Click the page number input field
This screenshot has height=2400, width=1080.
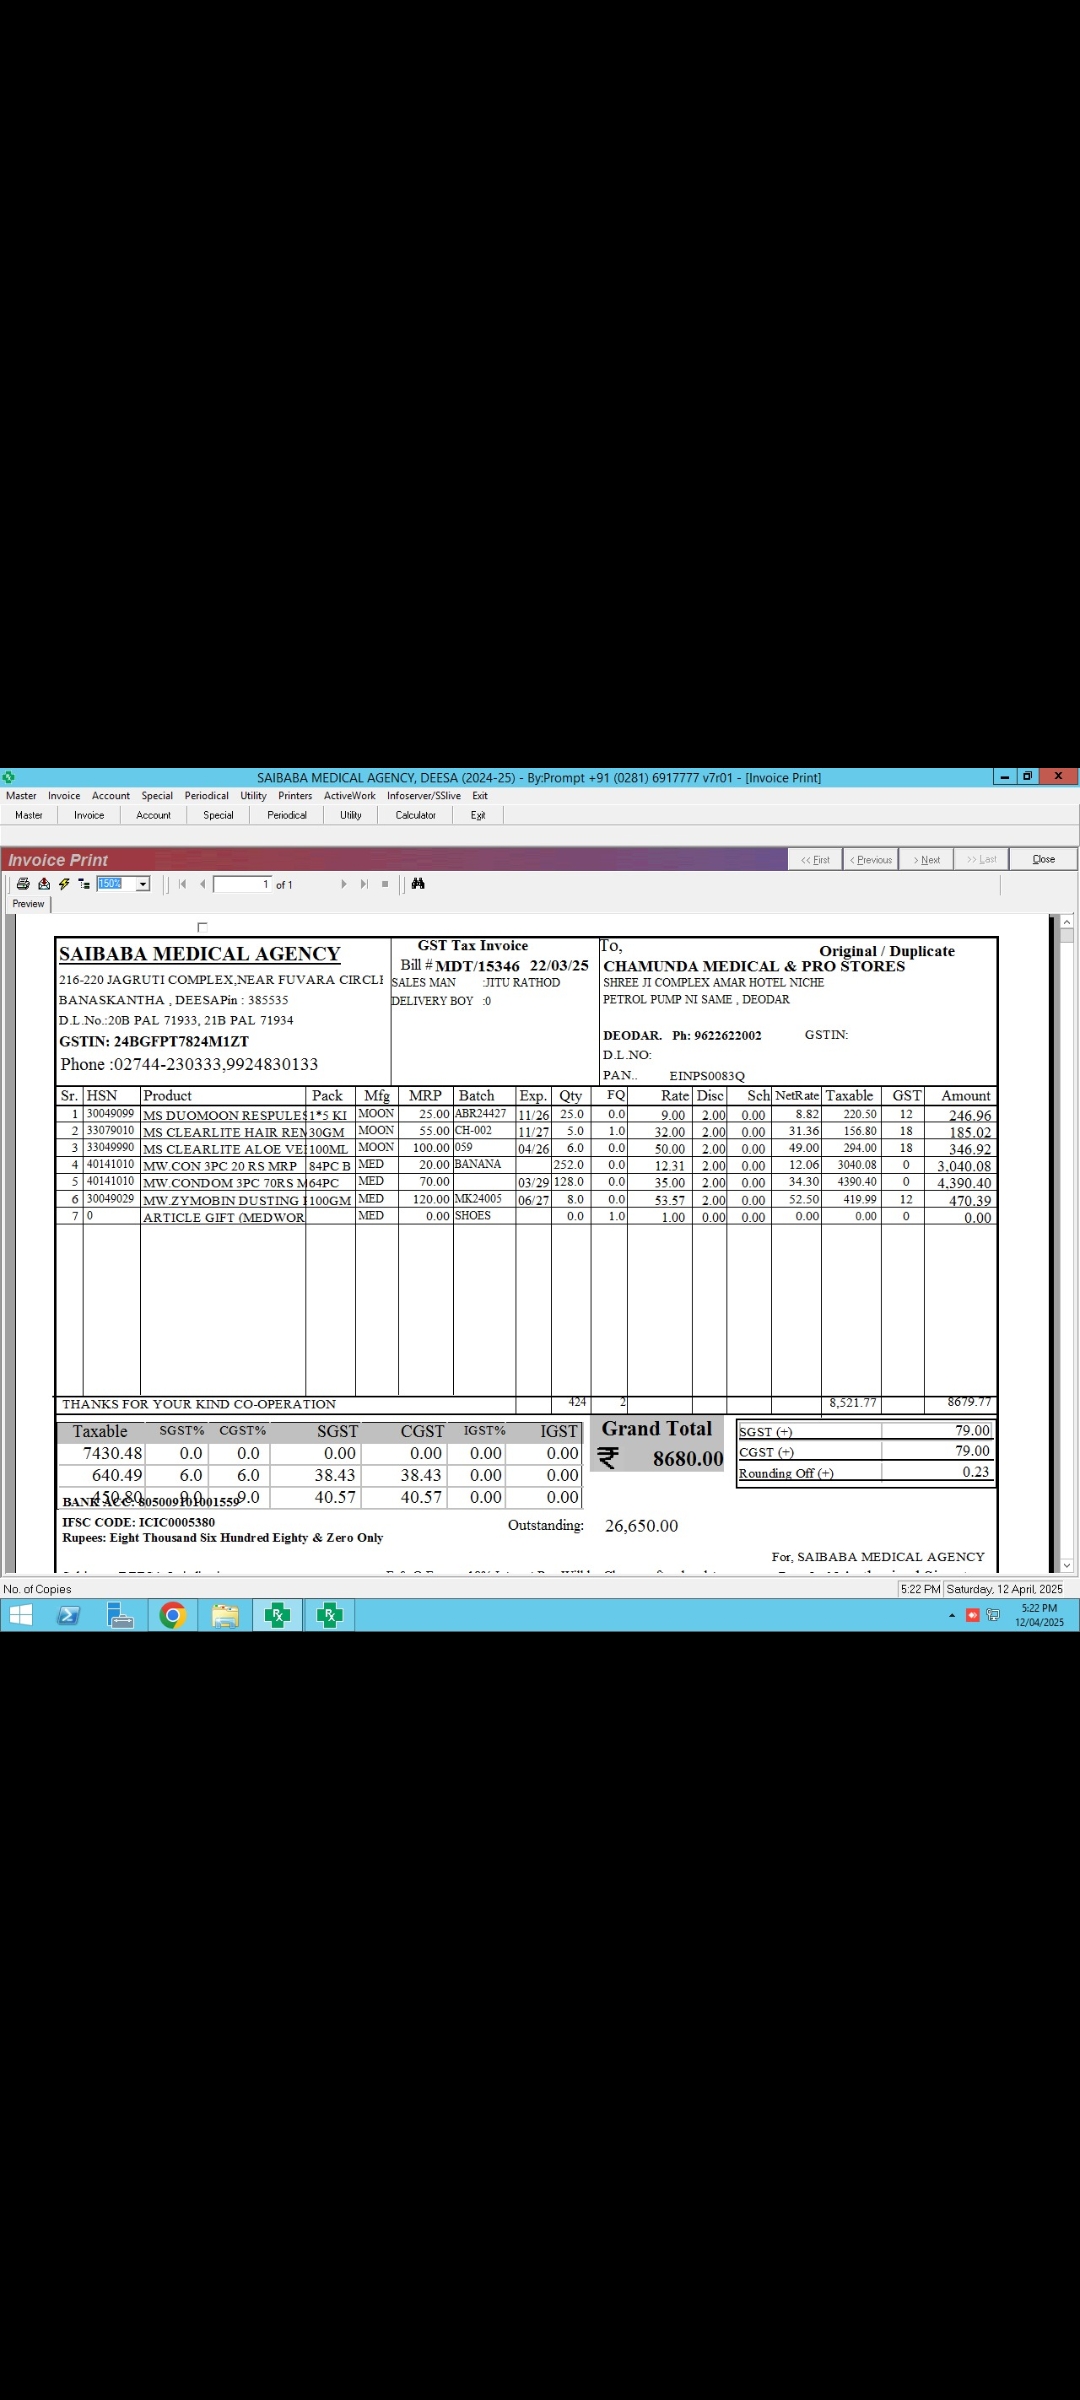tap(243, 885)
